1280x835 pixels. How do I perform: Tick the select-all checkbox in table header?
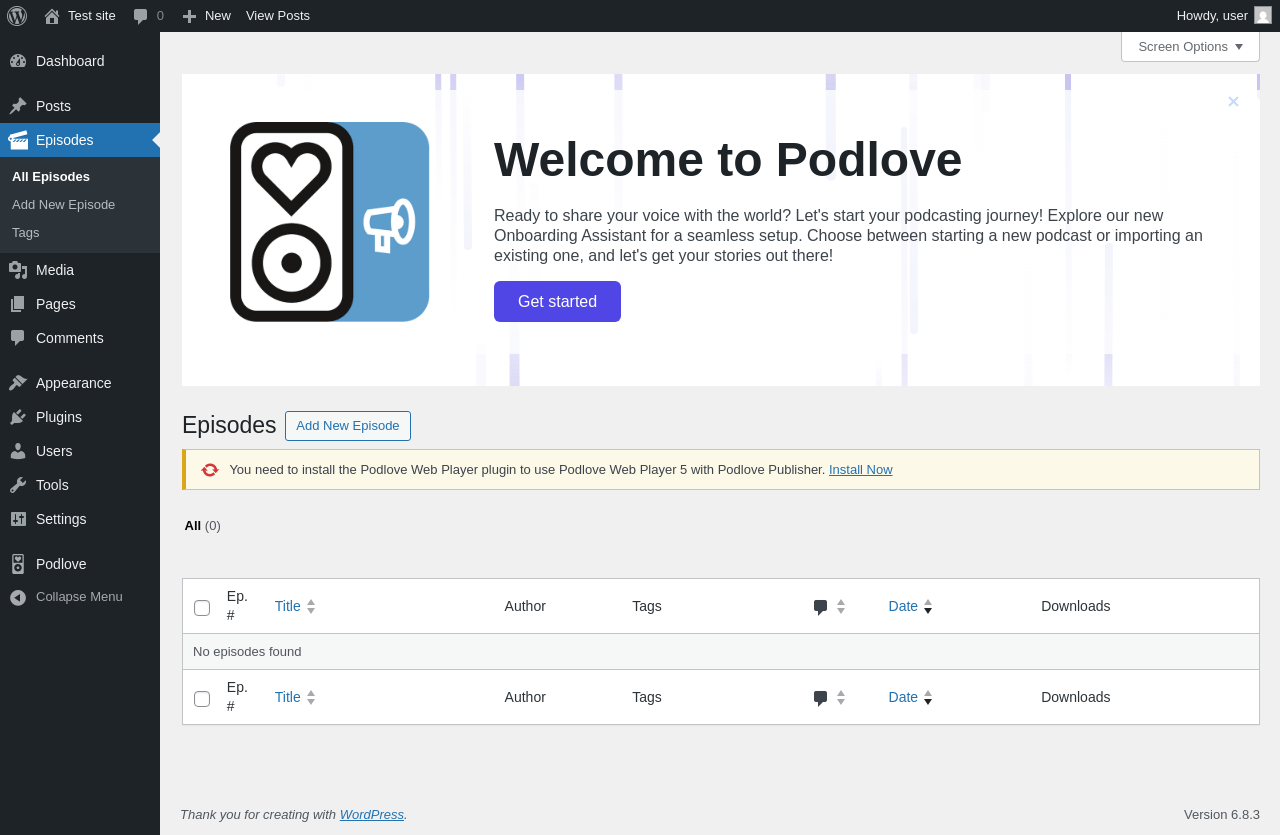pyautogui.click(x=202, y=608)
